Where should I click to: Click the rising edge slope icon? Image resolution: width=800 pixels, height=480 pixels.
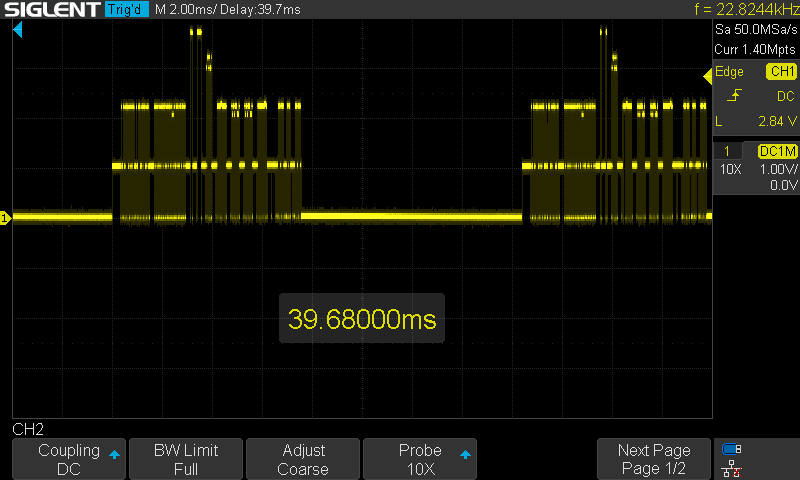734,95
